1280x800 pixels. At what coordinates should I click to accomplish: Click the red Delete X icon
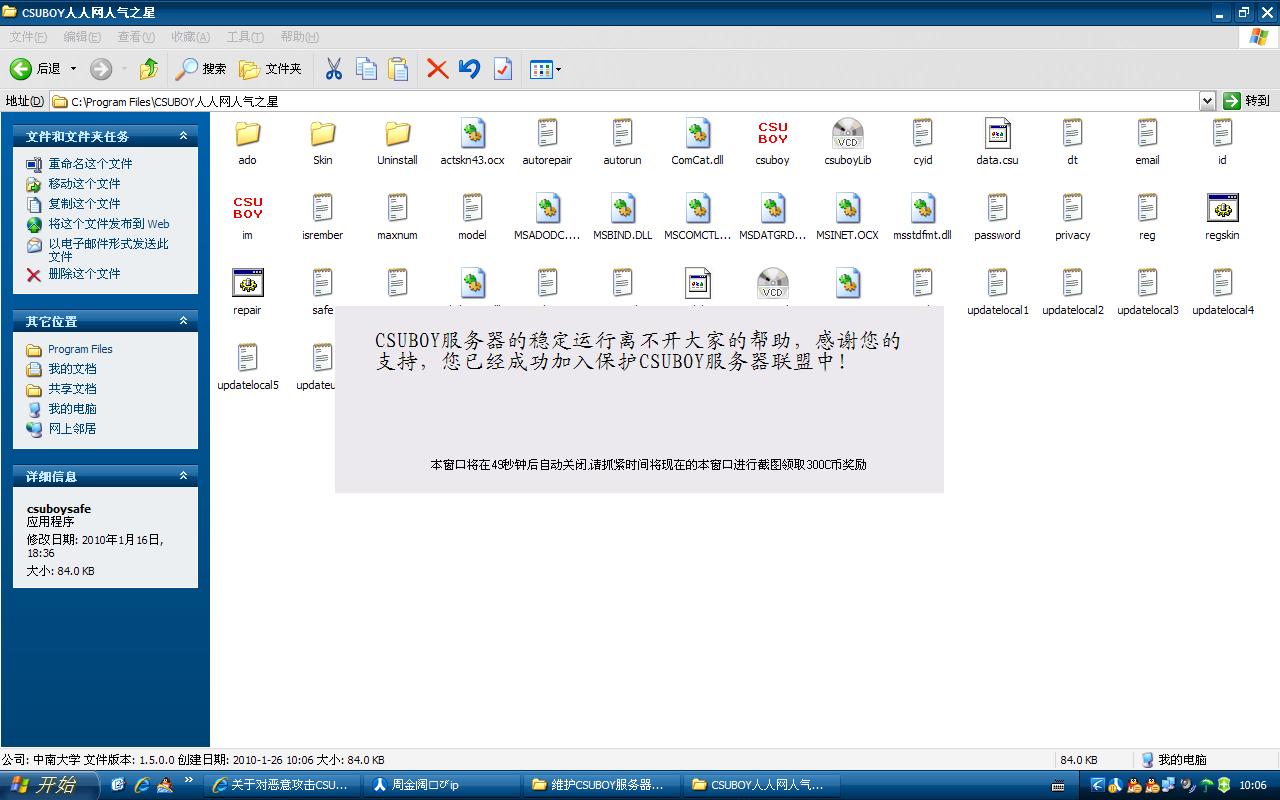[x=437, y=69]
